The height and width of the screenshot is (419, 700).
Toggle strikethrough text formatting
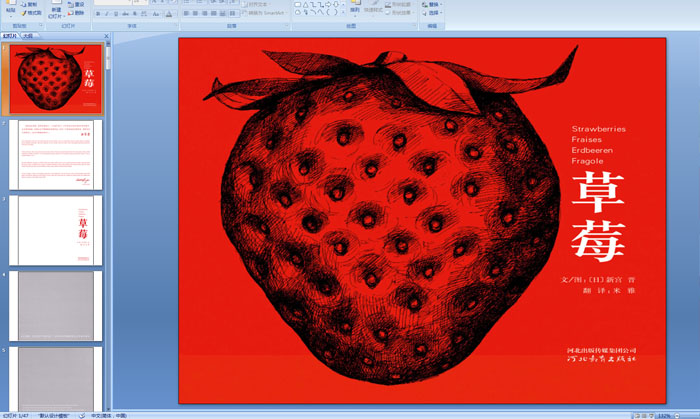125,14
